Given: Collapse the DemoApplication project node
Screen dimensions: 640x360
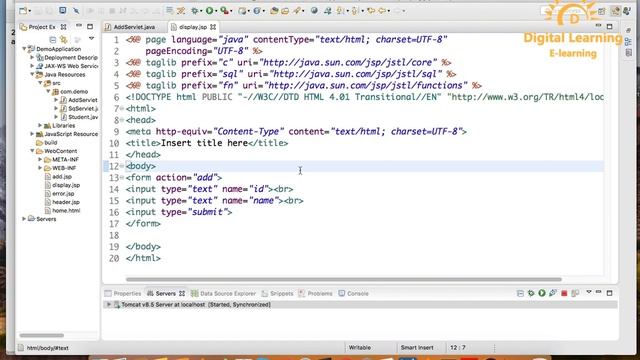Looking at the screenshot, I should tap(24, 49).
